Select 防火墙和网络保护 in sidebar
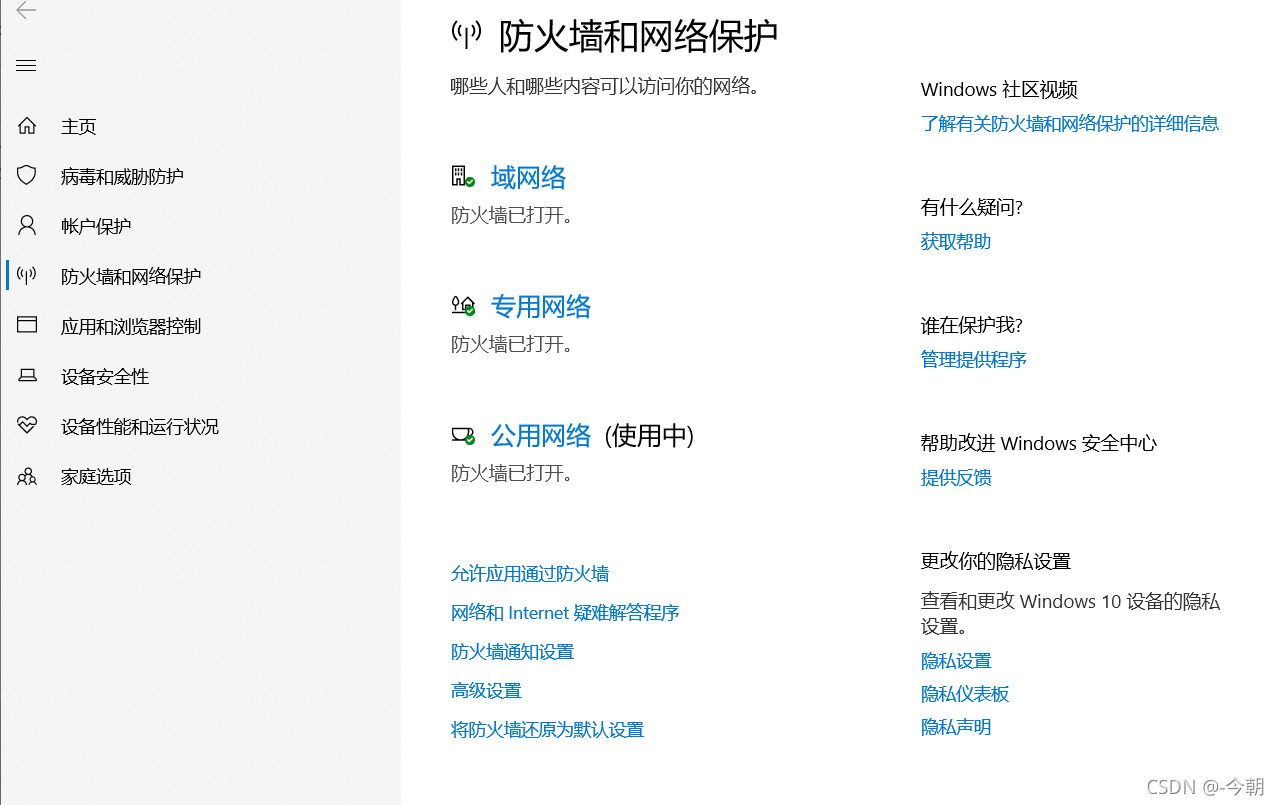 (x=131, y=276)
